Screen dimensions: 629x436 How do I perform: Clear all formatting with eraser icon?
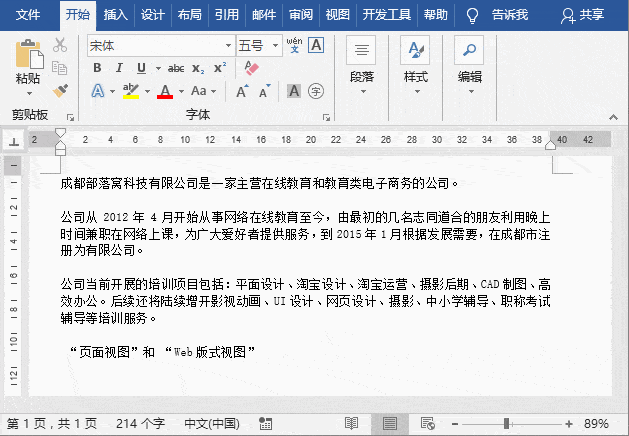[252, 68]
